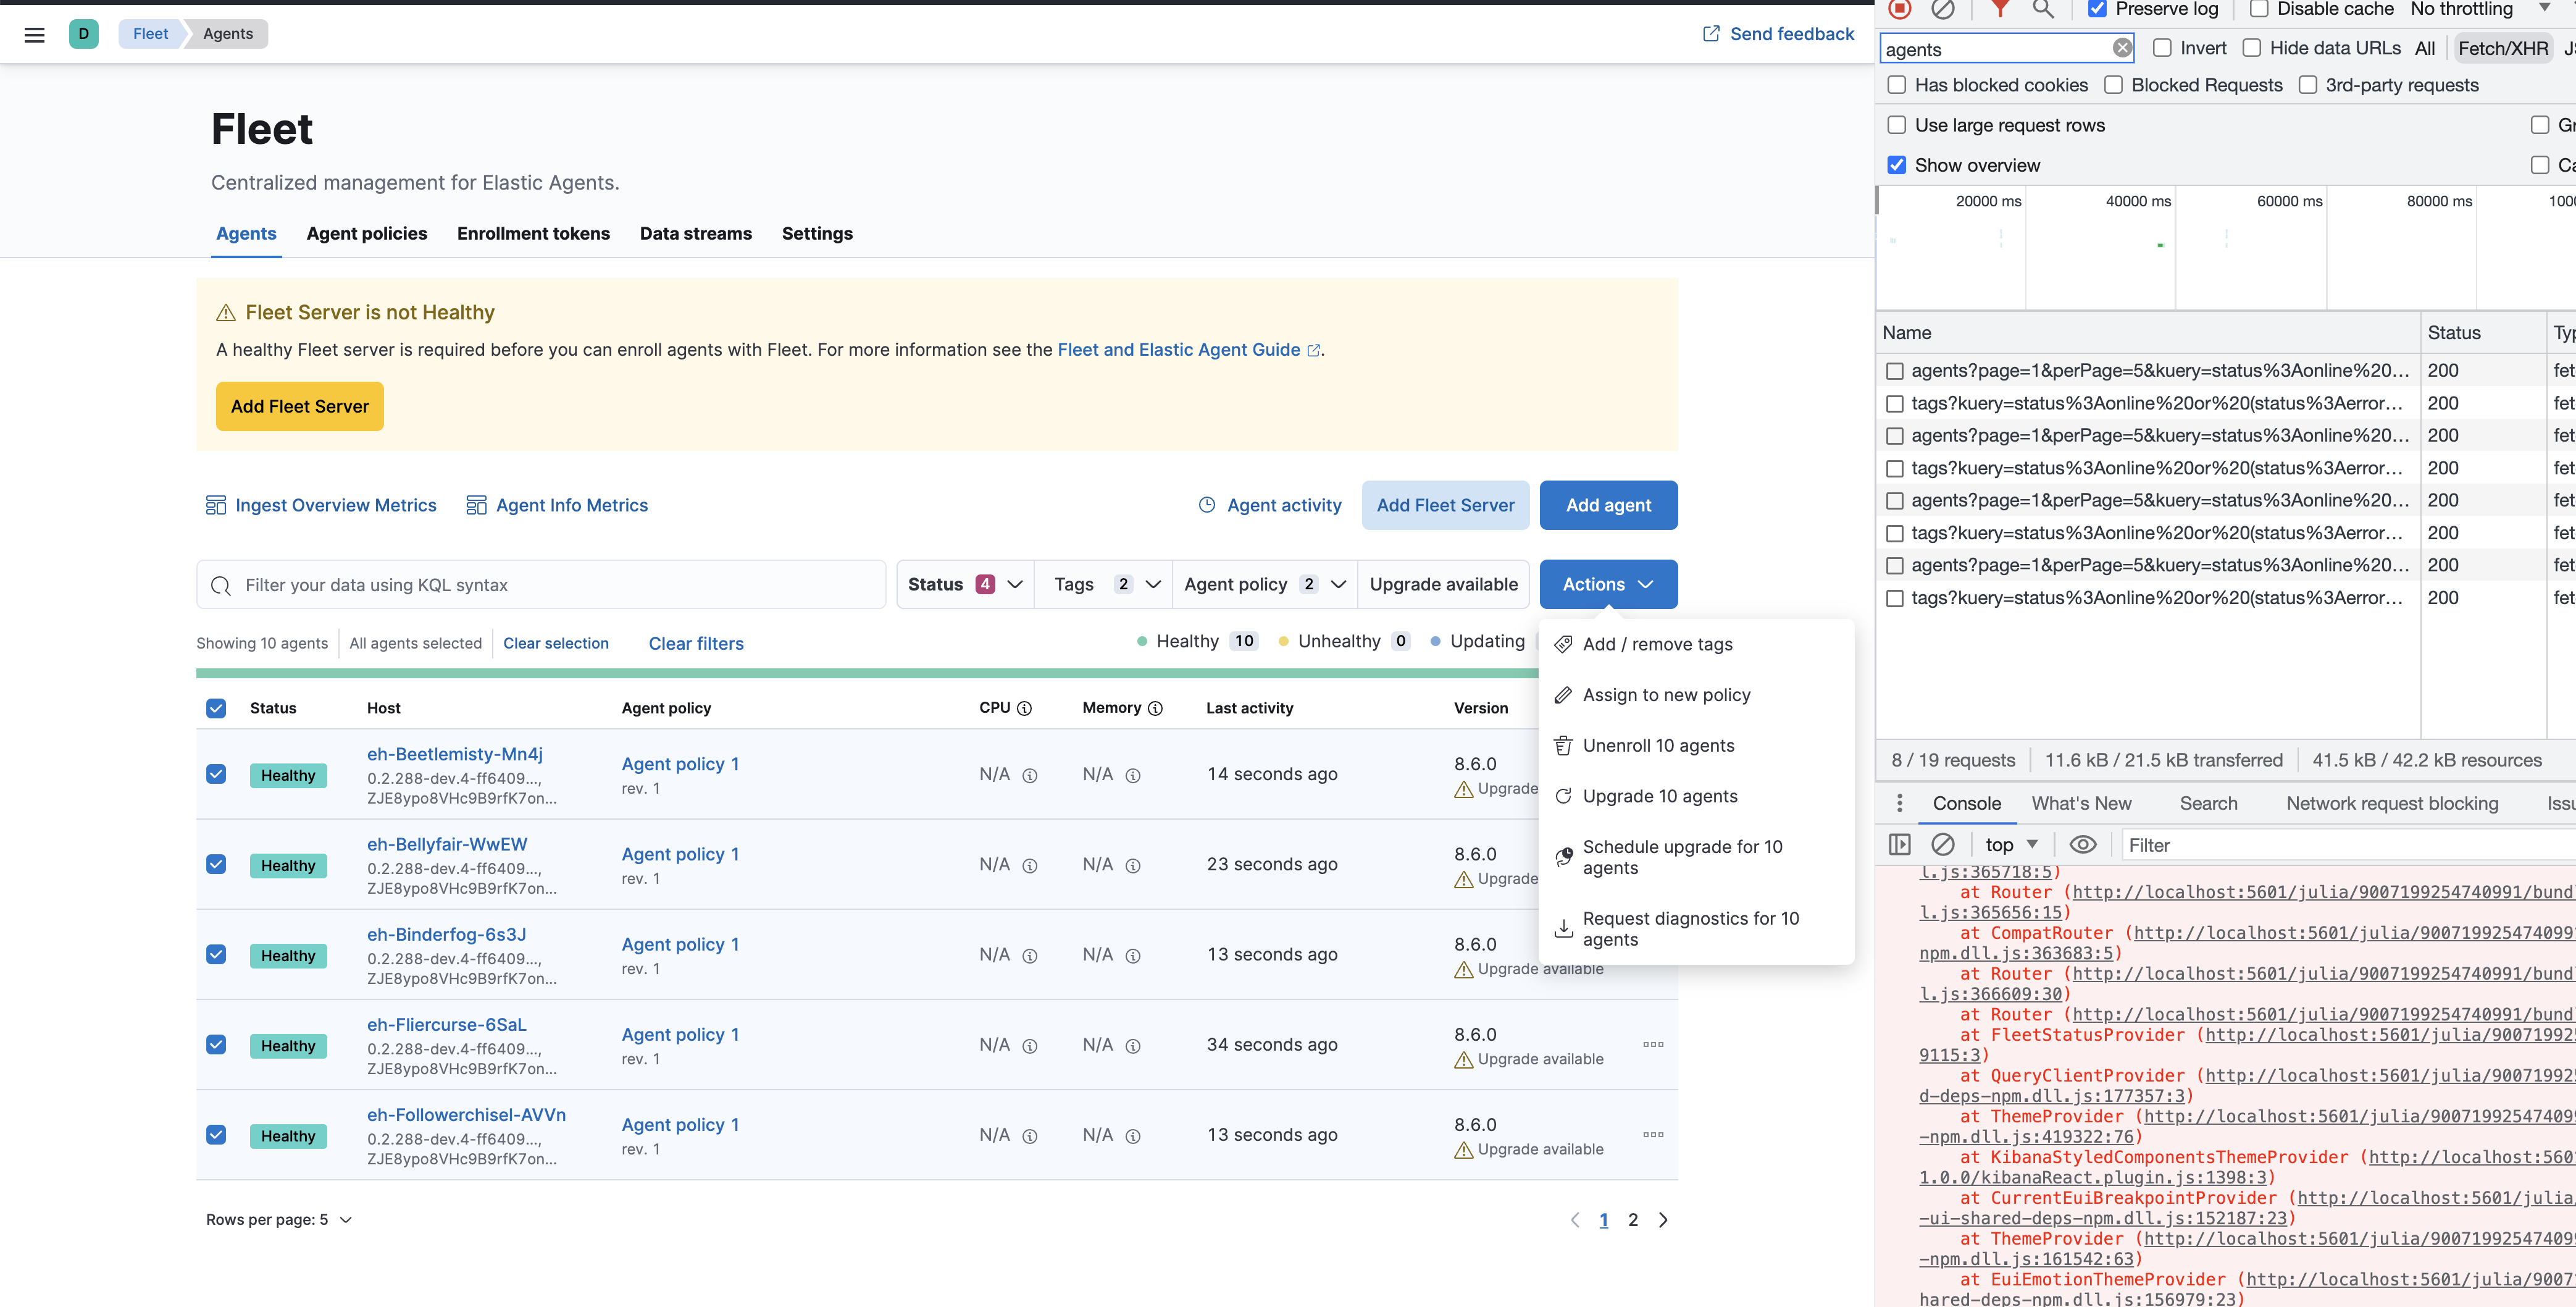Open Agent activity flyout
2576x1307 pixels.
click(x=1270, y=505)
